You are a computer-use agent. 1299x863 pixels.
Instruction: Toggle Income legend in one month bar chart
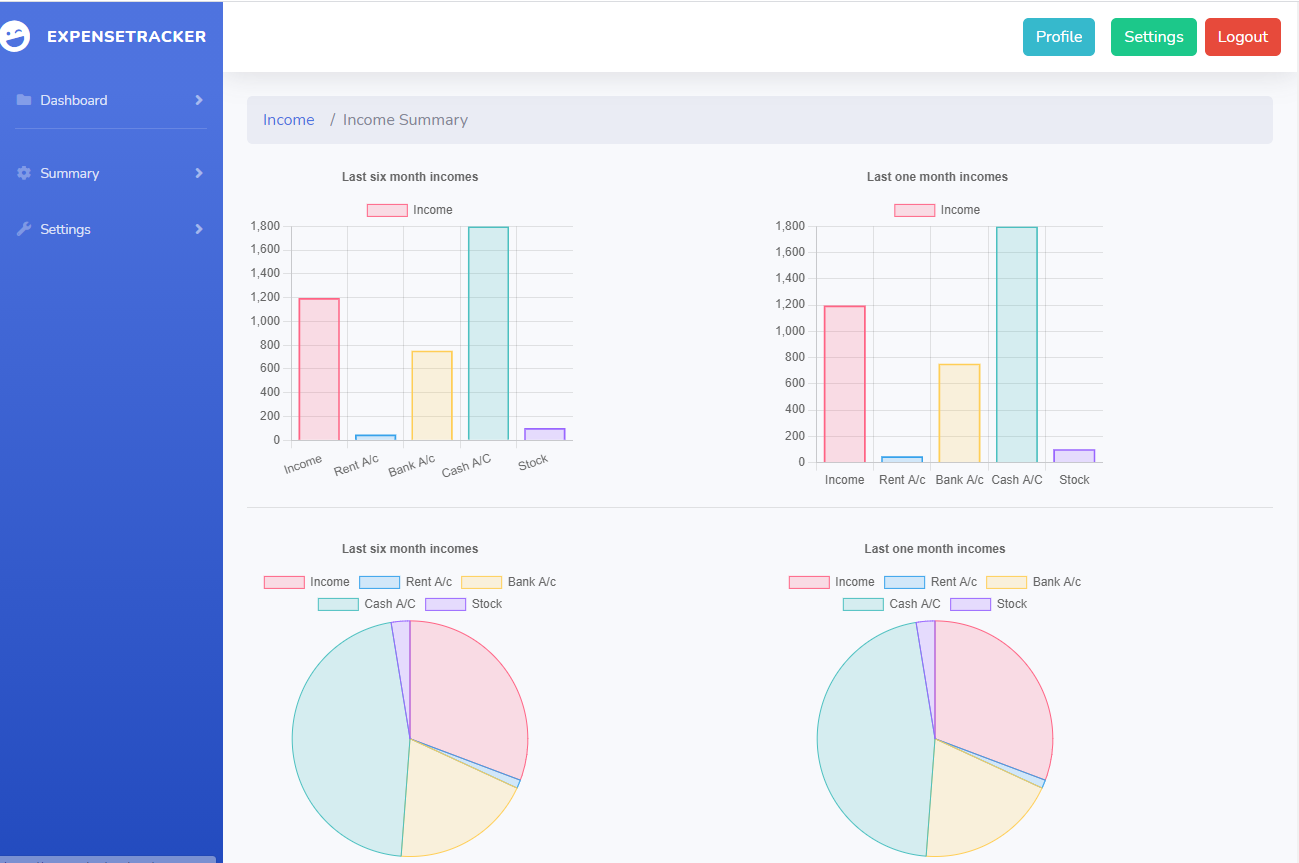[937, 210]
